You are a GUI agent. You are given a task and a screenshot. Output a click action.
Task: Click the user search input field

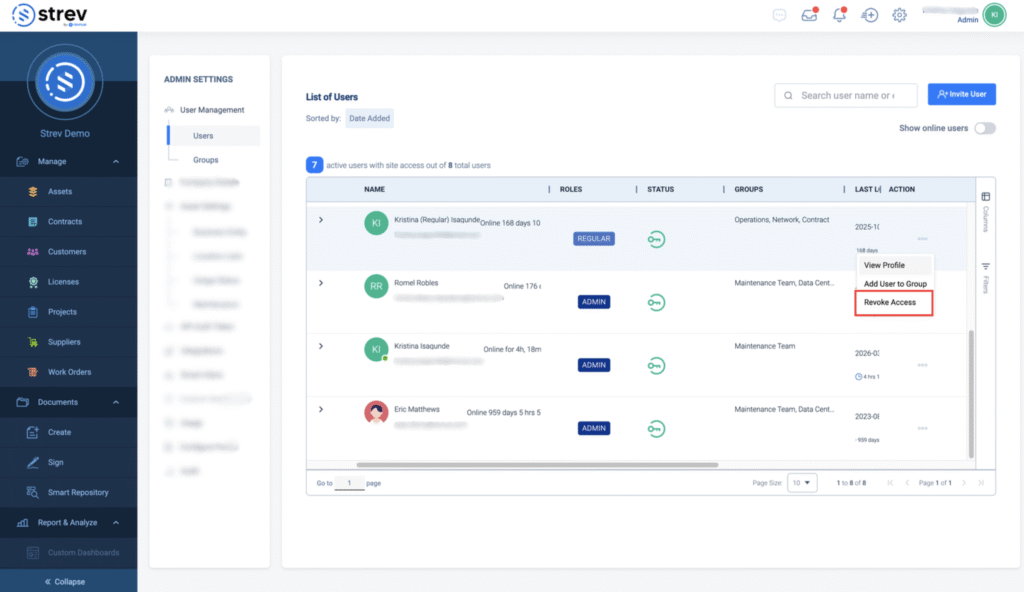pos(846,95)
